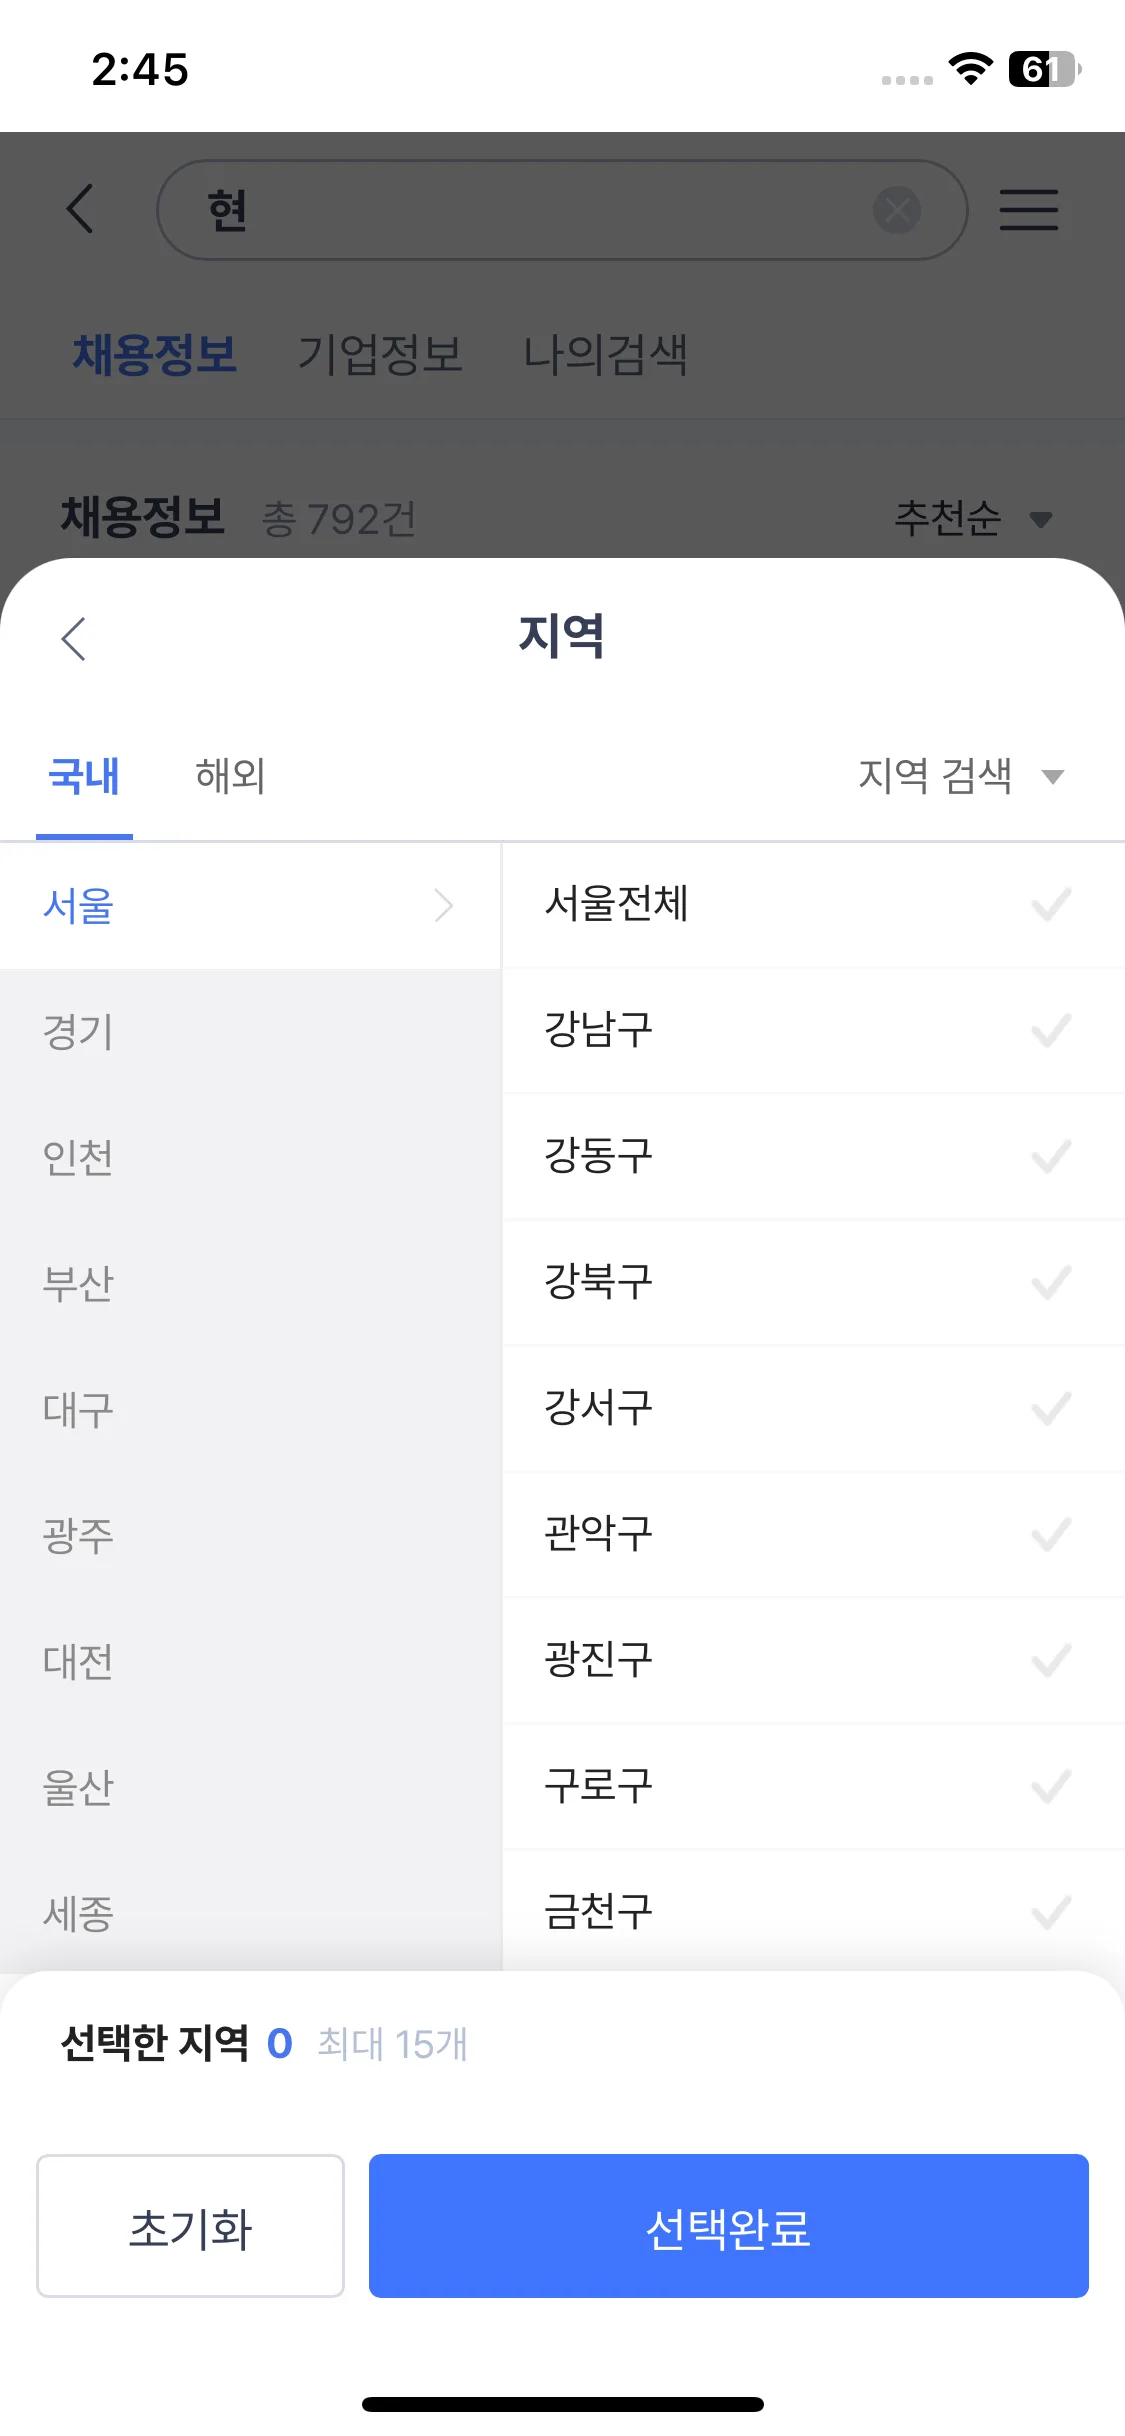Confirm with the 선택완료 button

(x=728, y=2225)
